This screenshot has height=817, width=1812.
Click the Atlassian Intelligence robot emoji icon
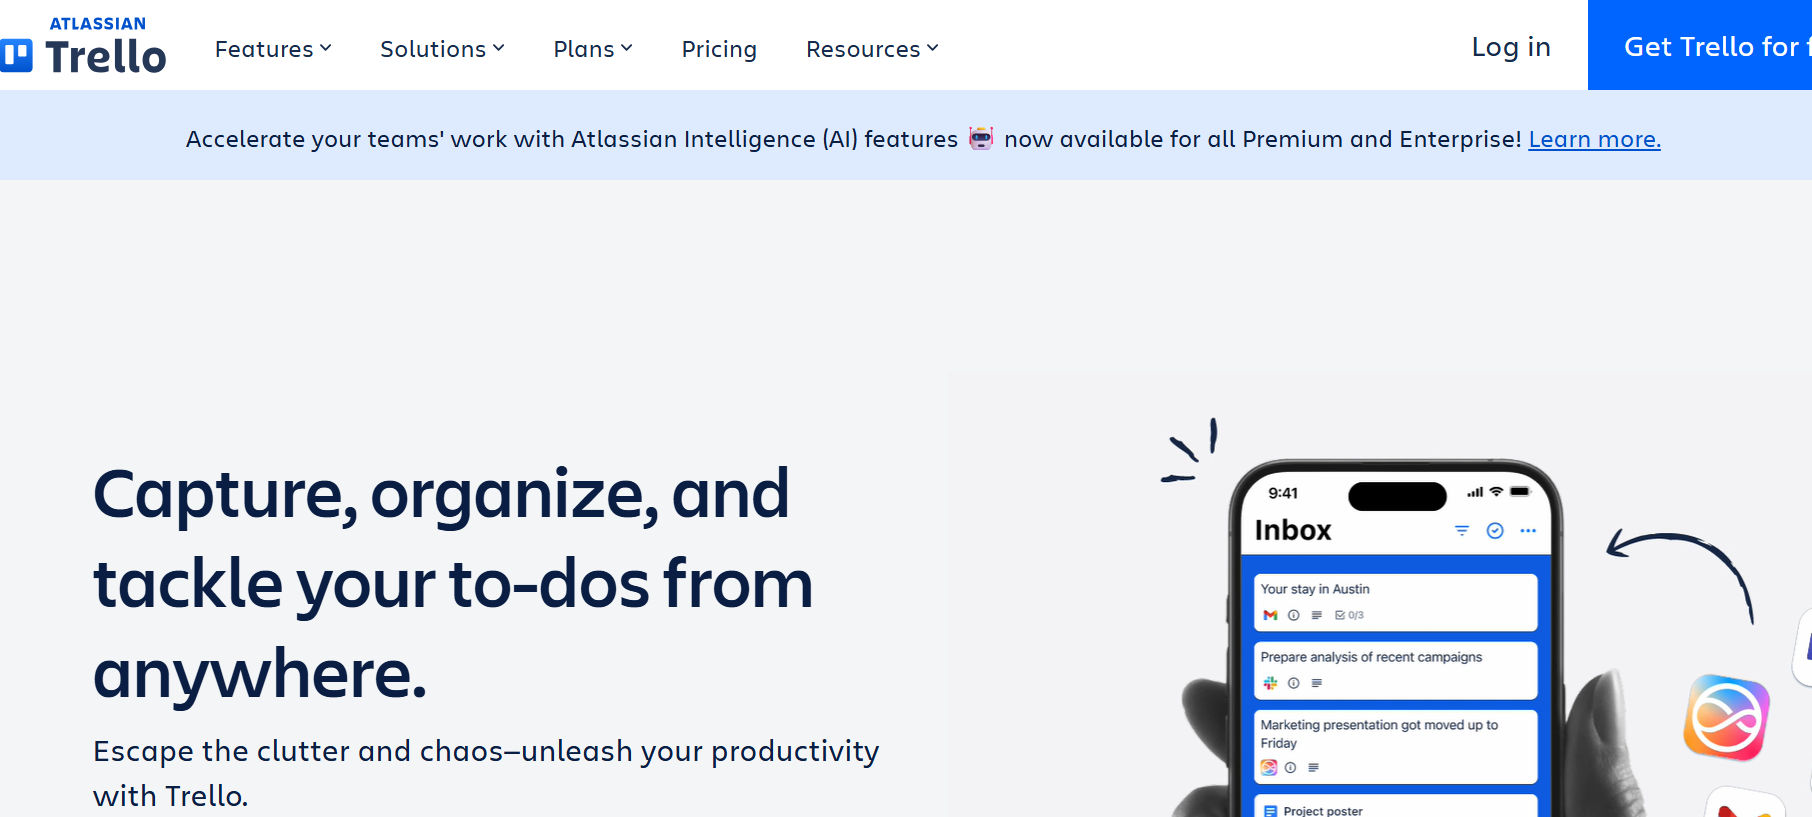[982, 138]
